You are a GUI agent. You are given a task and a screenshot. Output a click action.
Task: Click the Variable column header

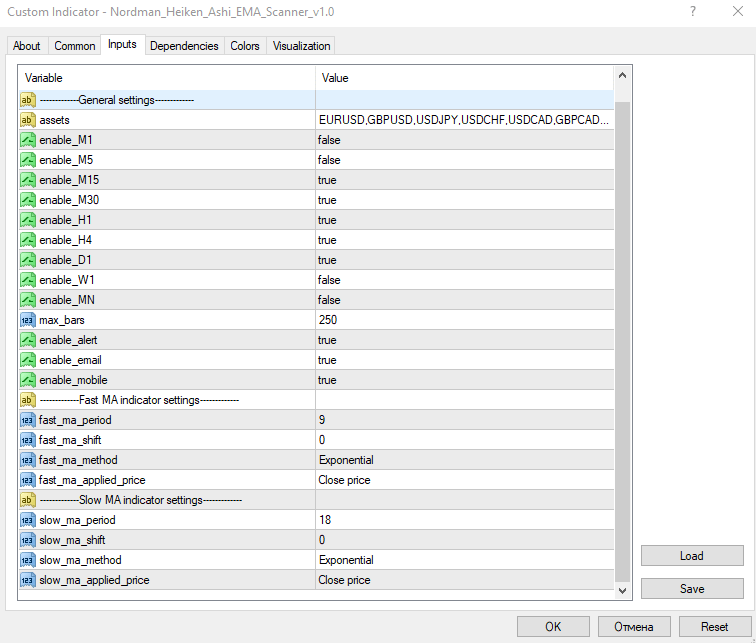pos(167,78)
